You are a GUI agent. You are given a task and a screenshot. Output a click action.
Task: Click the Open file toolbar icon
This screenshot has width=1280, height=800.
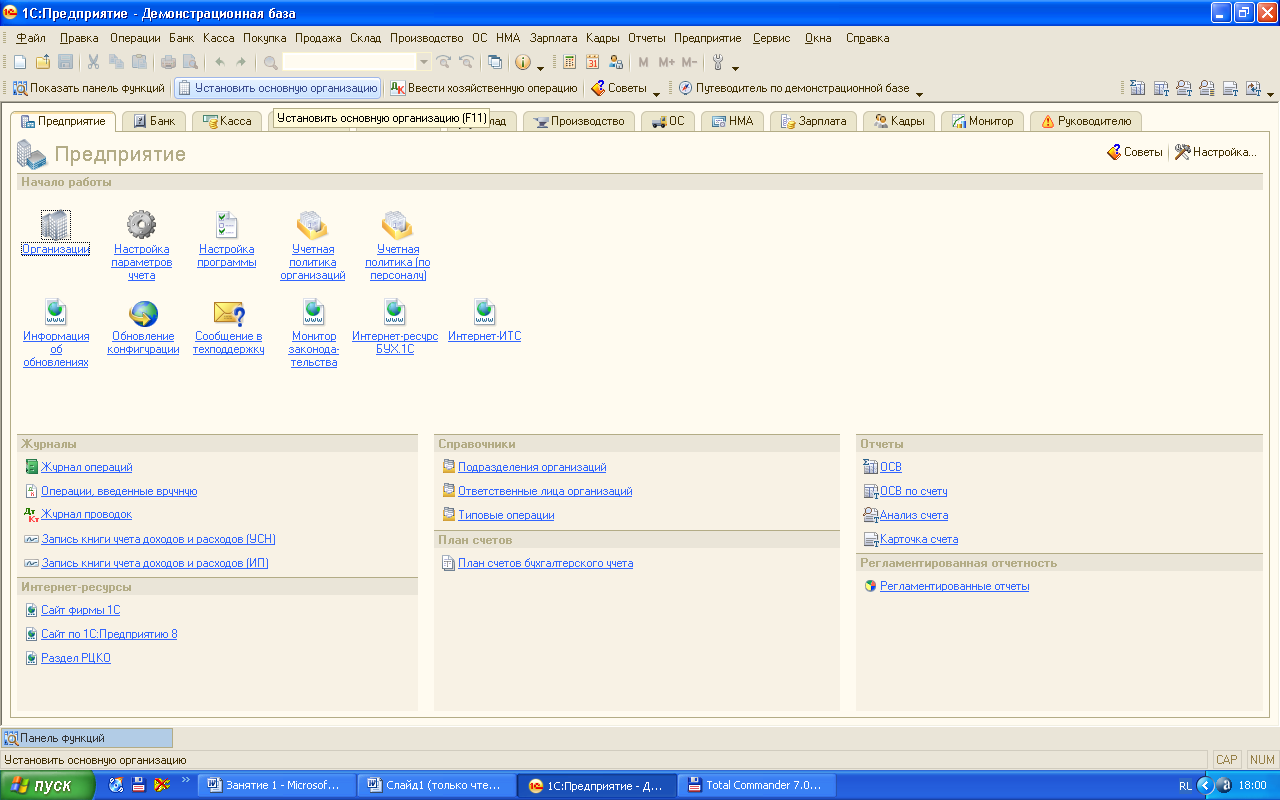point(42,62)
